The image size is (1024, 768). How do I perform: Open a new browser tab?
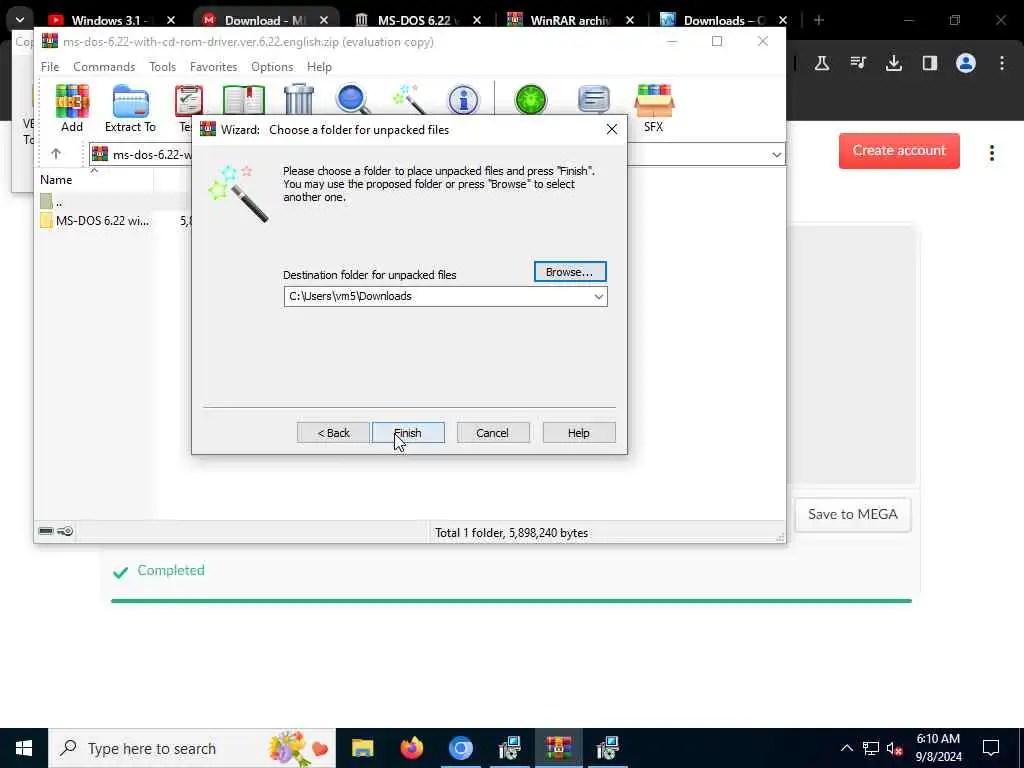click(818, 20)
